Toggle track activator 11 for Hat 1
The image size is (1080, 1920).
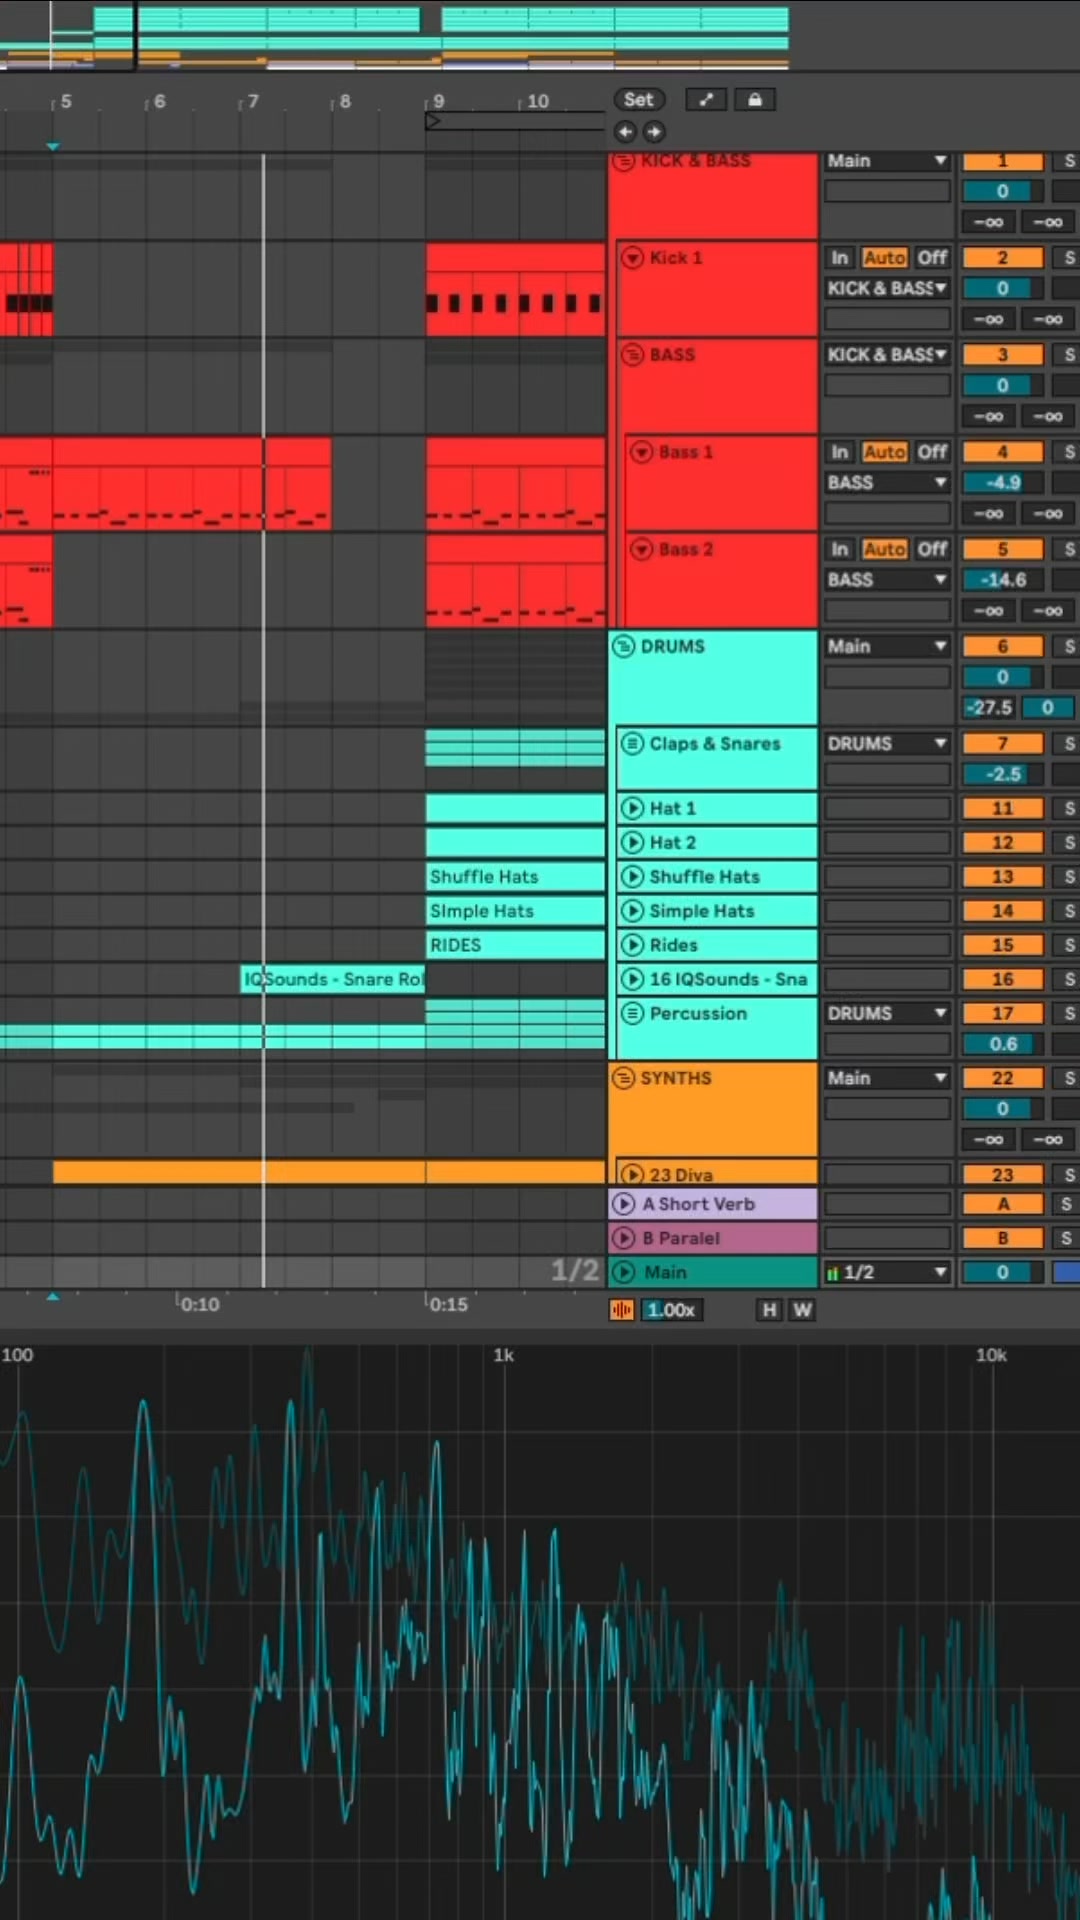[x=1002, y=808]
